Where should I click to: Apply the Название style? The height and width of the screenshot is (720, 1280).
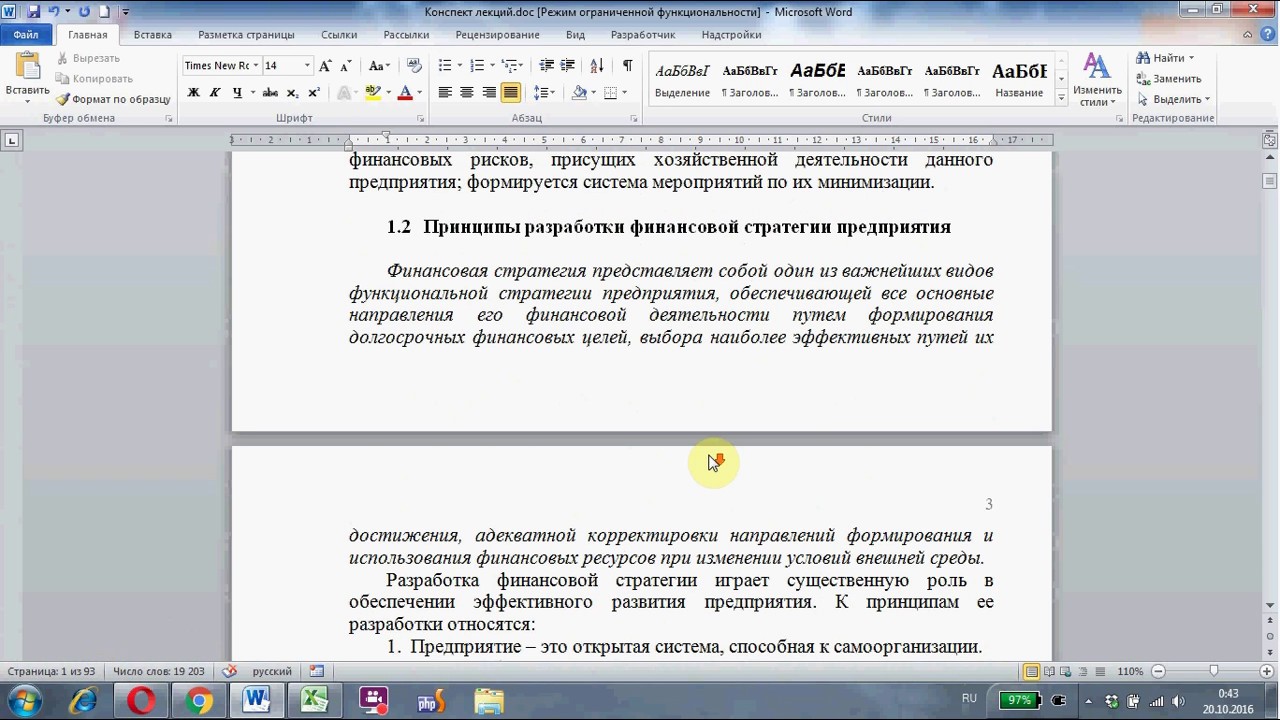pyautogui.click(x=1019, y=81)
